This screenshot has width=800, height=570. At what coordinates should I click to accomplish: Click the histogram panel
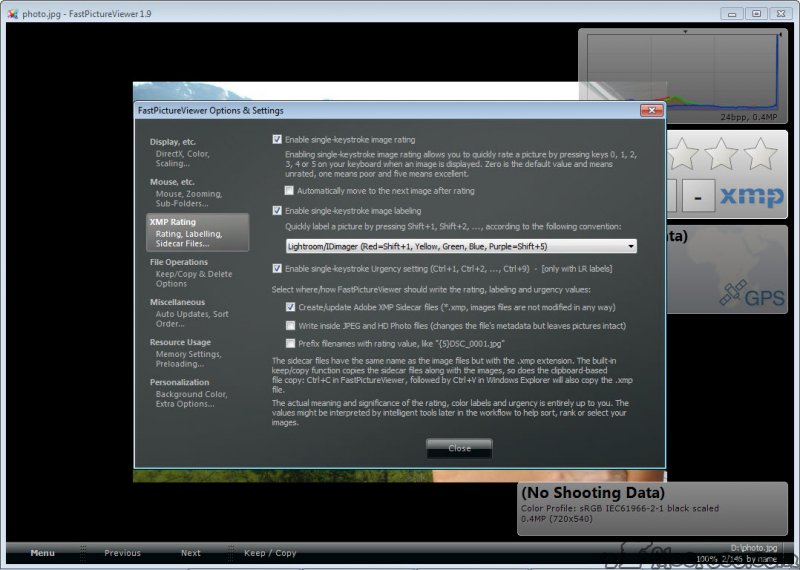coord(683,76)
